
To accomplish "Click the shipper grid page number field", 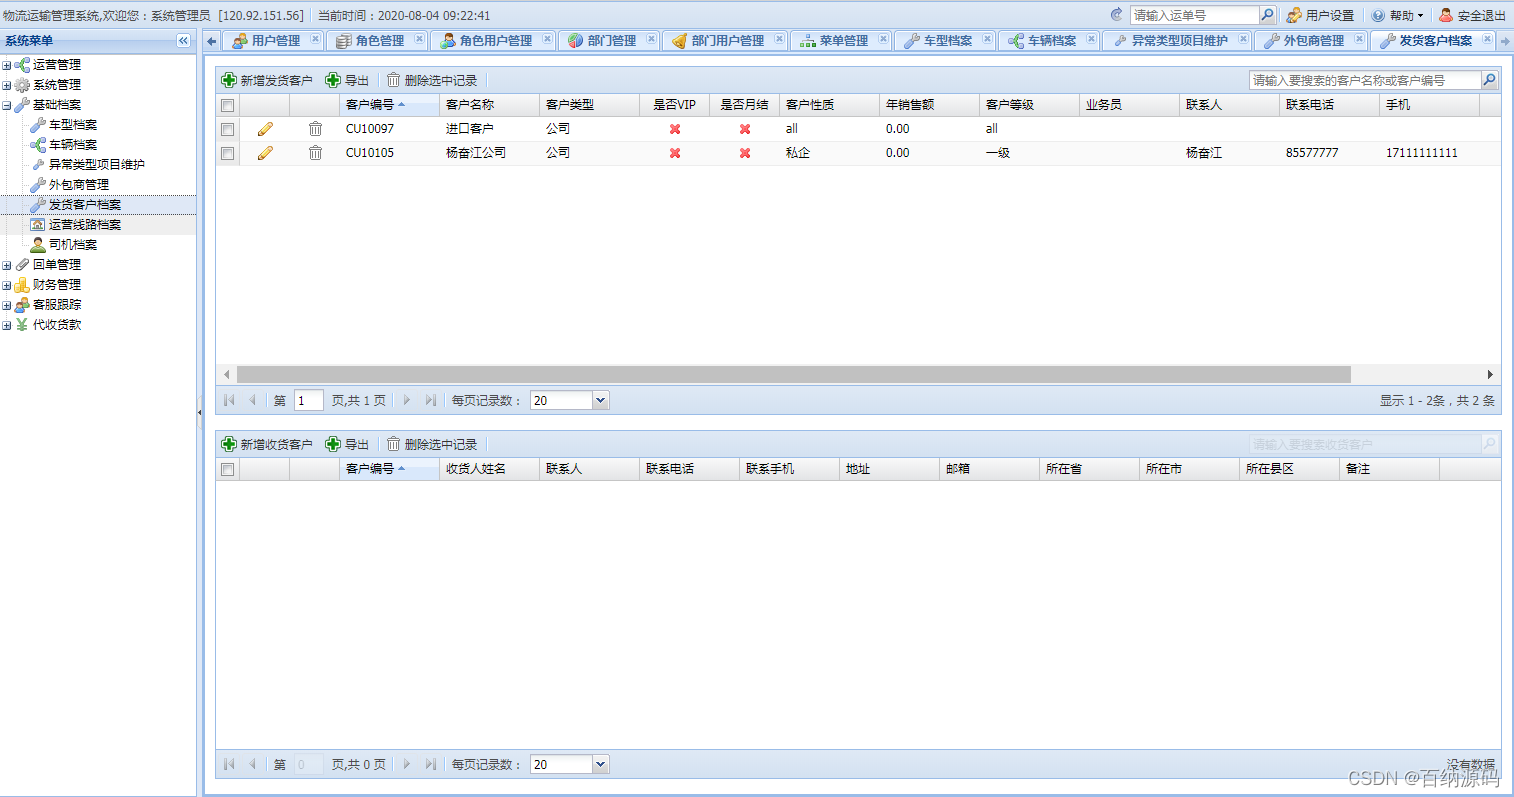I will coord(309,400).
